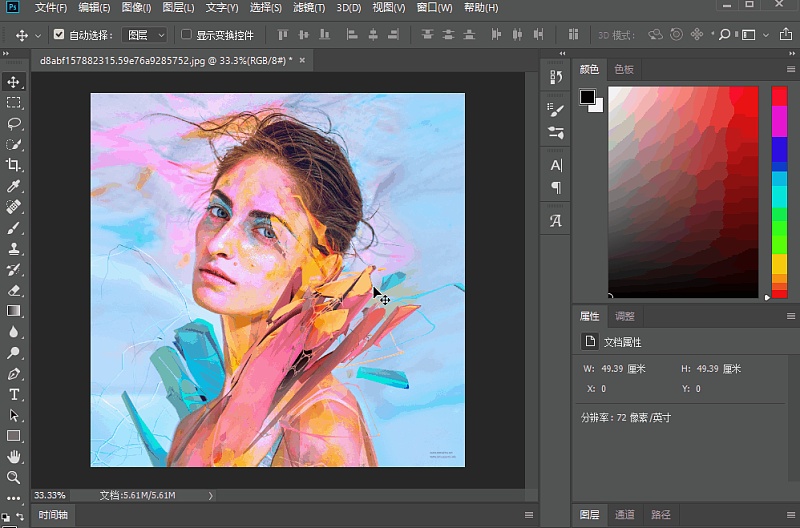Screen dimensions: 800x528
Task: Open the Character panel (A|) icon
Action: [x=556, y=165]
